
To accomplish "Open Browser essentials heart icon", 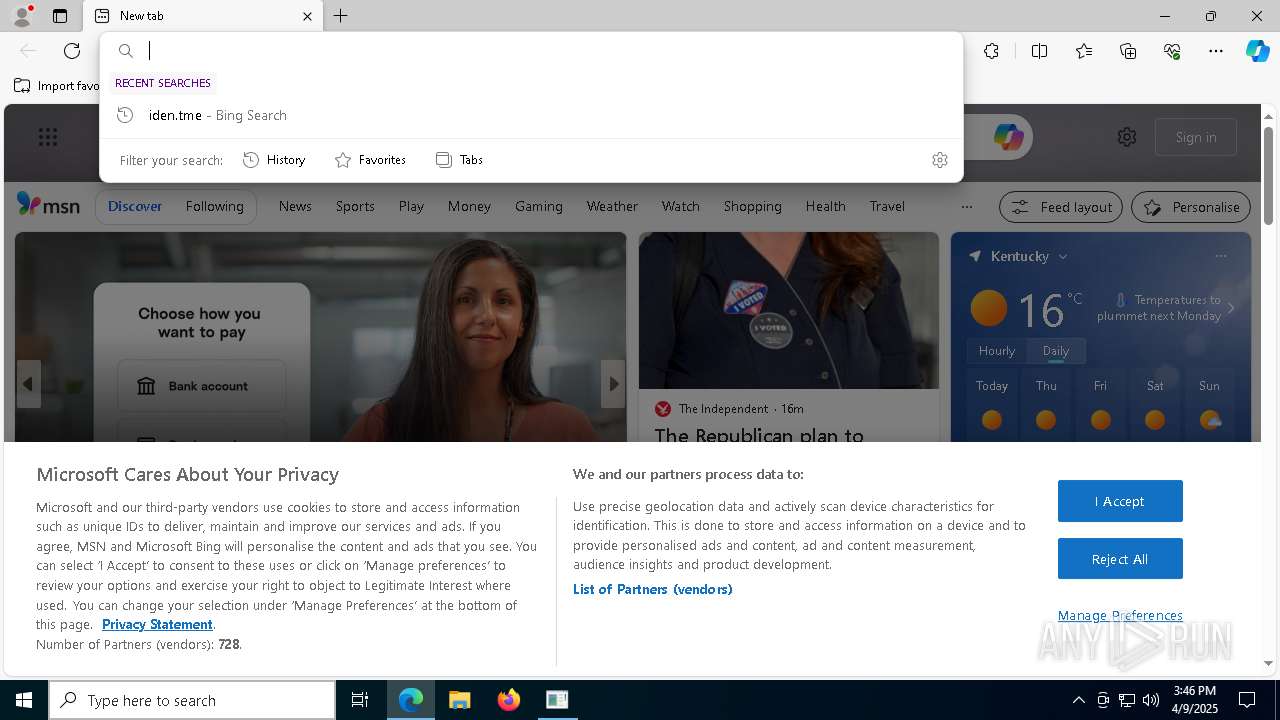I will [1172, 51].
